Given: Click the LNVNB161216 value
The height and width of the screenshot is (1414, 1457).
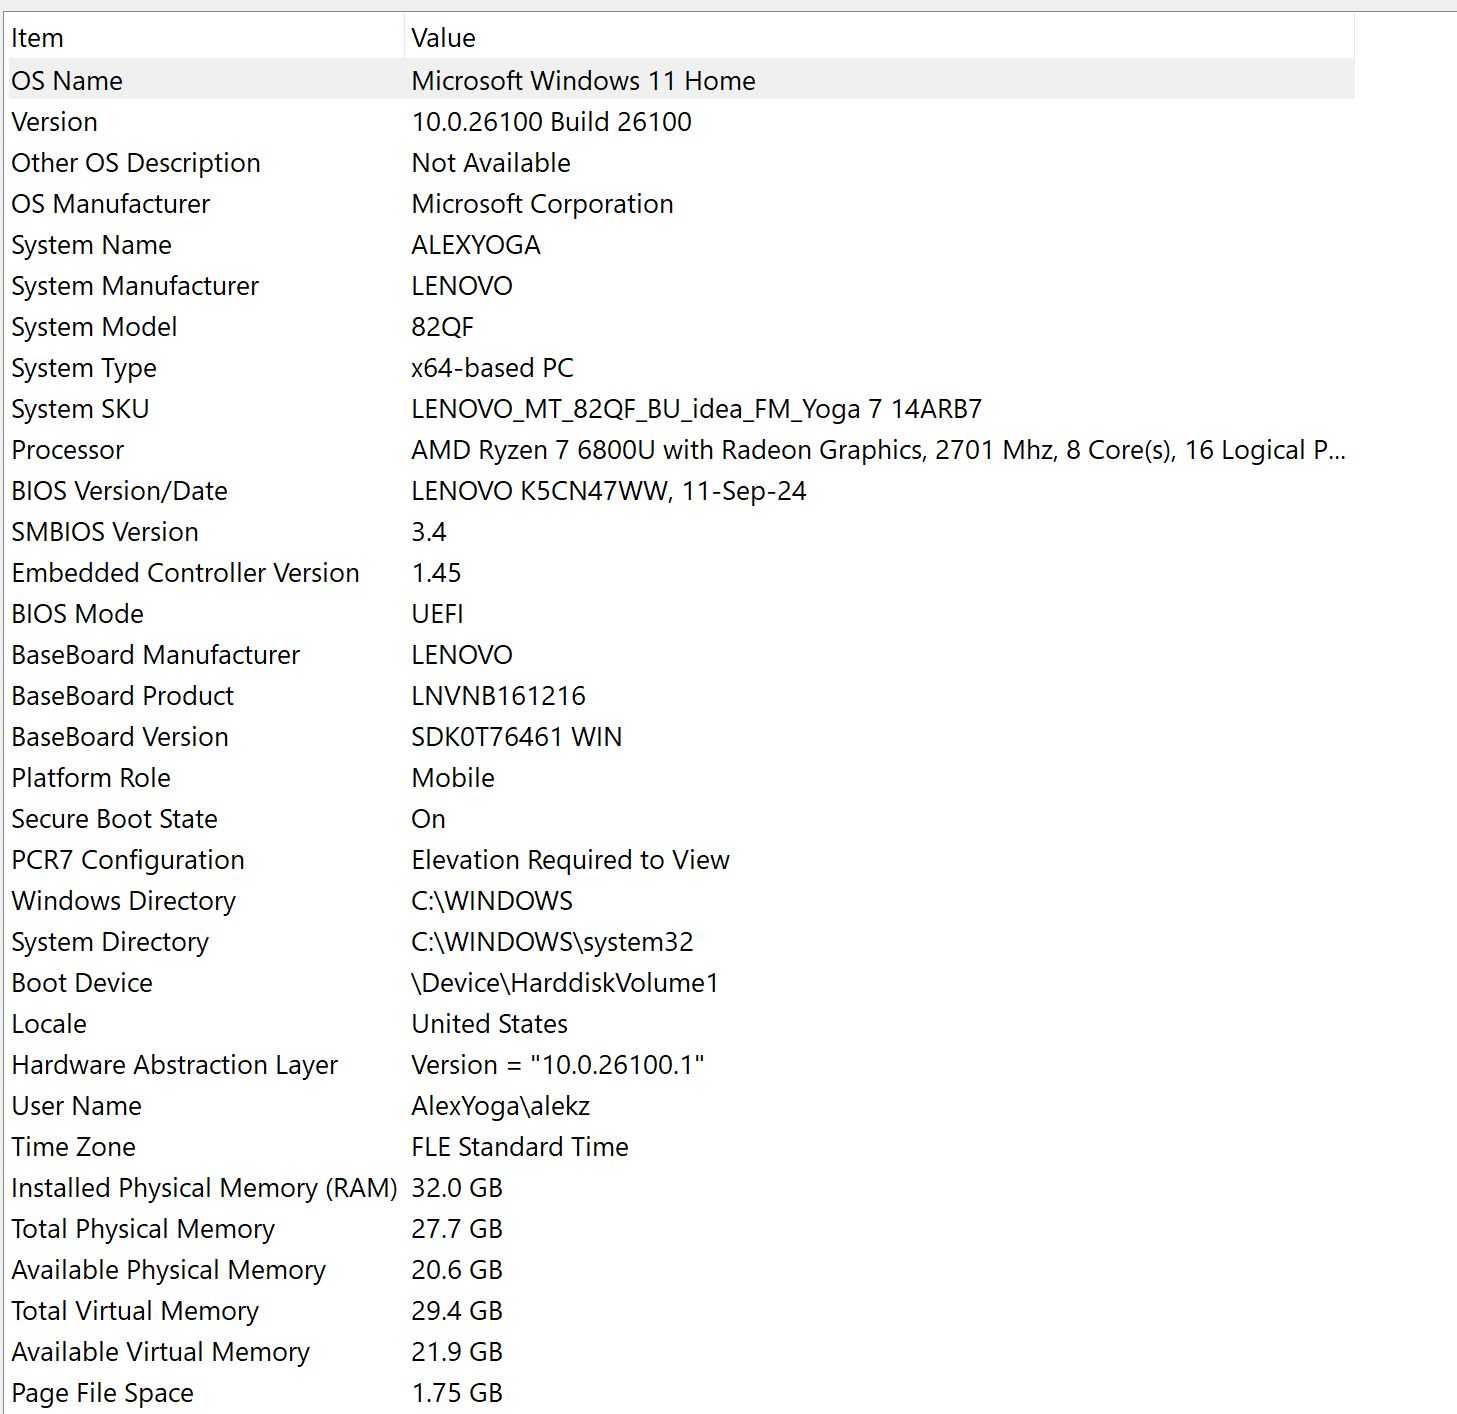Looking at the screenshot, I should (498, 695).
